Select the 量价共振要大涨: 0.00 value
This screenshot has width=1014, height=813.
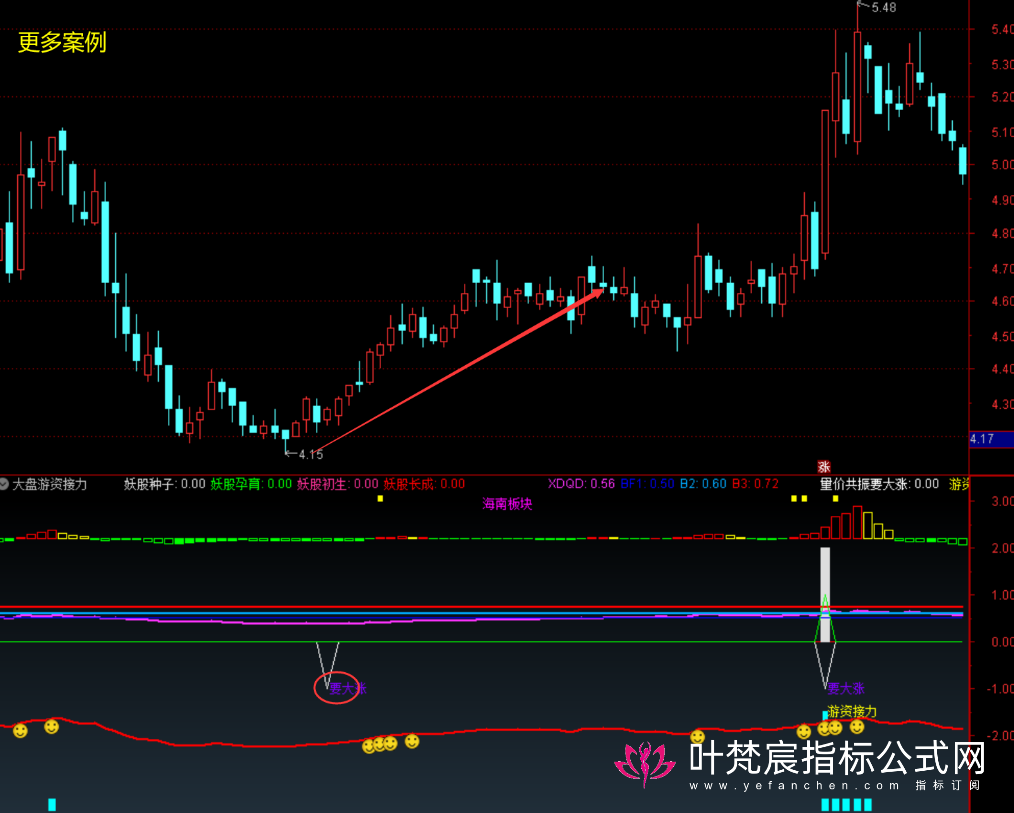(879, 484)
